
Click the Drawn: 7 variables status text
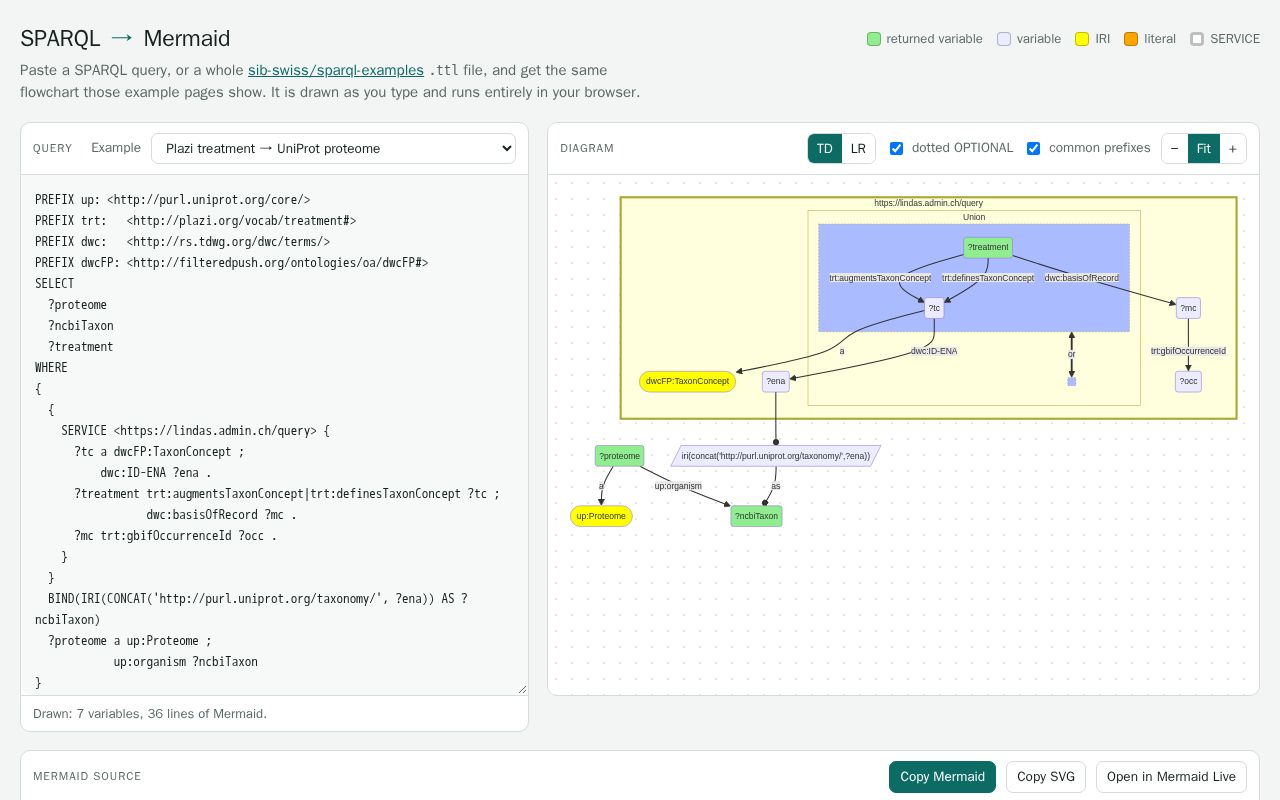click(x=150, y=714)
